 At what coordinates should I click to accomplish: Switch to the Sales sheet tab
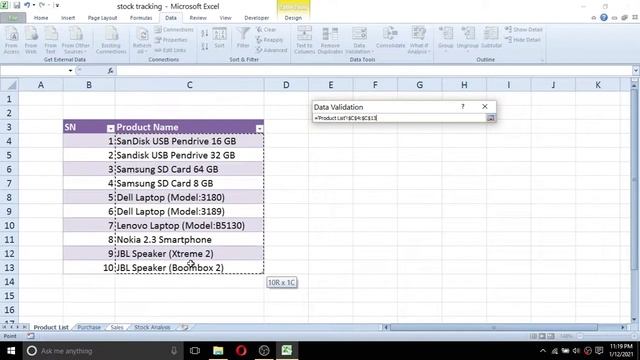tap(117, 327)
